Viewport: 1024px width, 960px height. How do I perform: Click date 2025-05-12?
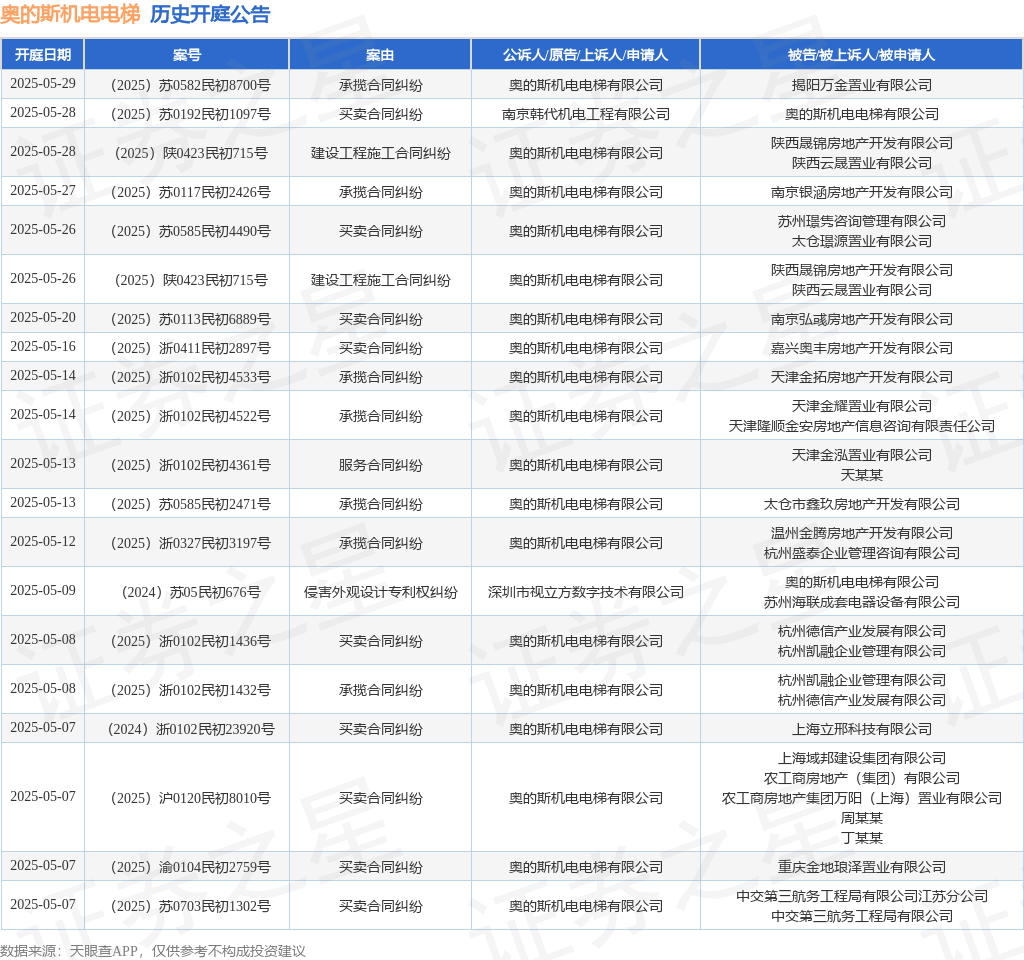(43, 541)
